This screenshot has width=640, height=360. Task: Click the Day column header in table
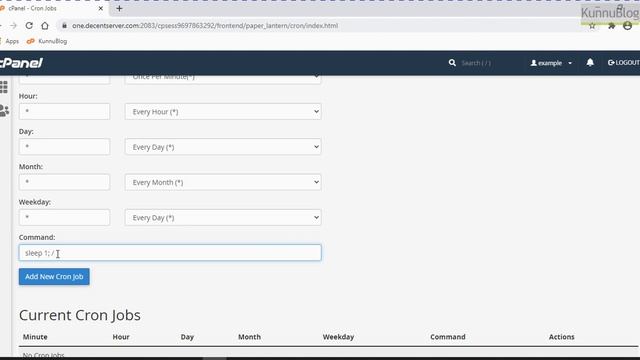coord(187,337)
